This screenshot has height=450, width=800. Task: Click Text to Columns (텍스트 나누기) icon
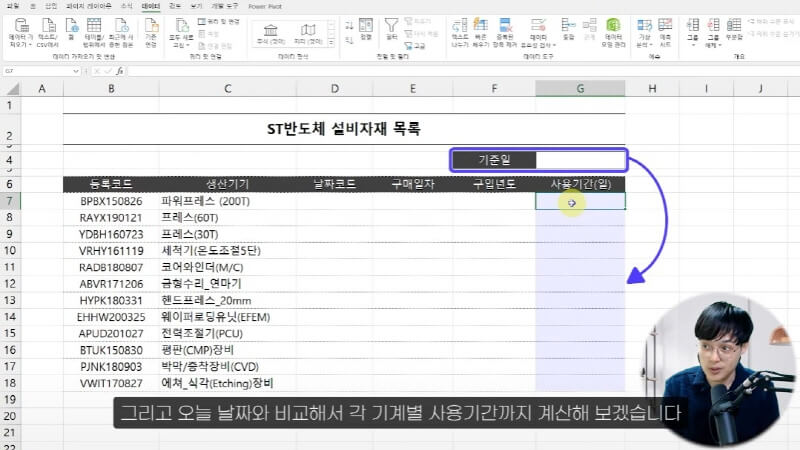coord(460,26)
